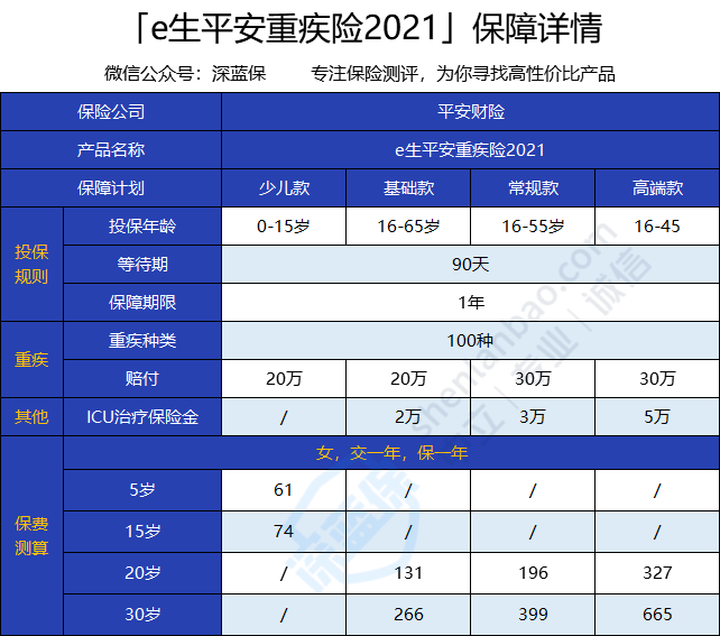Select the 平安财险 cell
Viewport: 720px width, 636px height.
(x=471, y=112)
